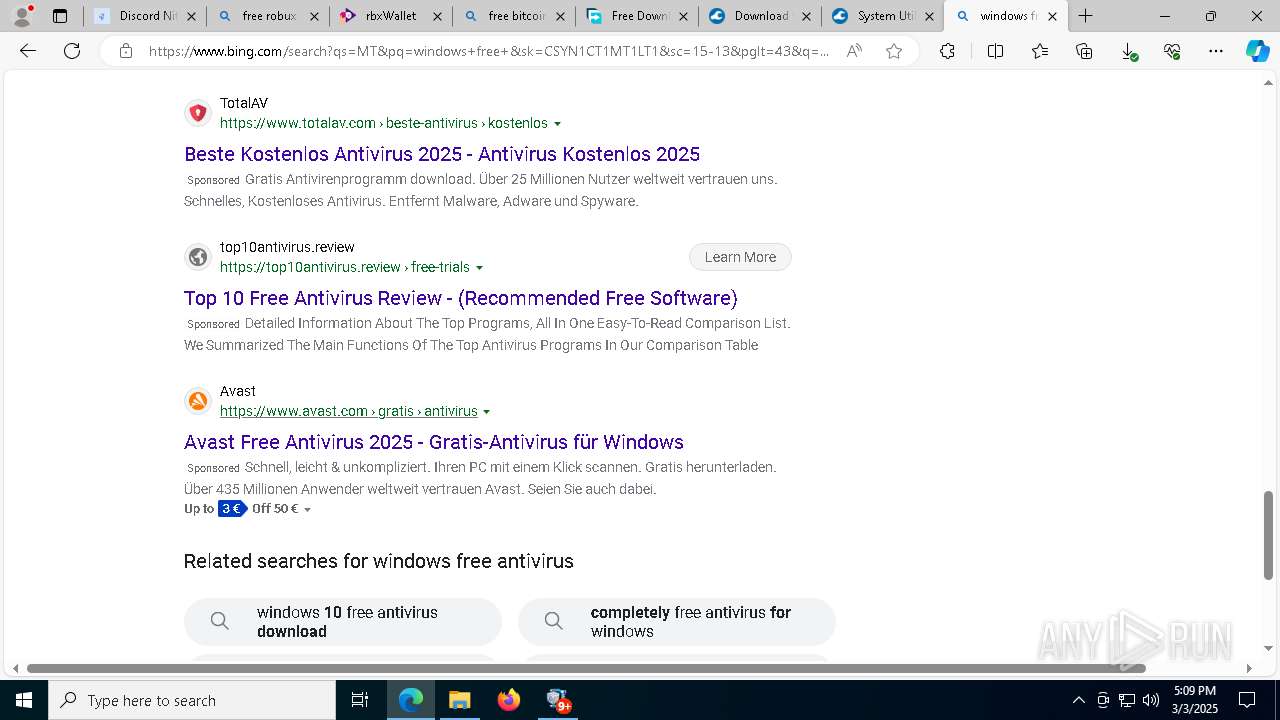Open Settings and more ellipsis
This screenshot has height=720, width=1280.
coord(1216,51)
